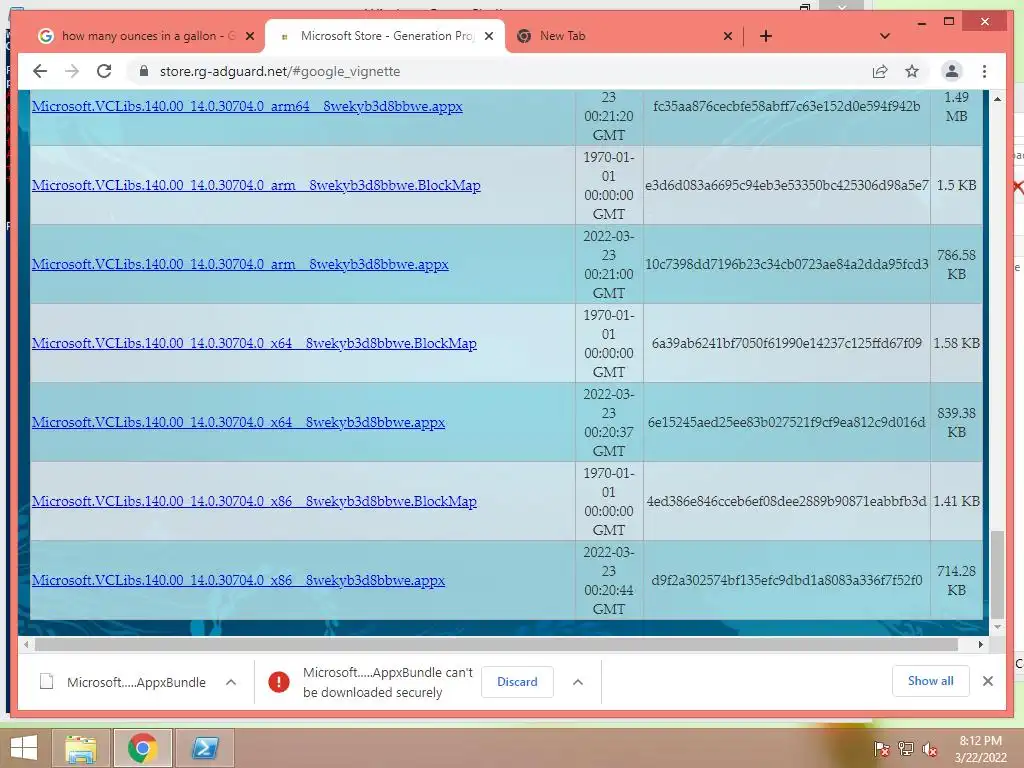Screen dimensions: 1024x768
Task: Click the Action Center flag tray icon
Action: pos(881,749)
